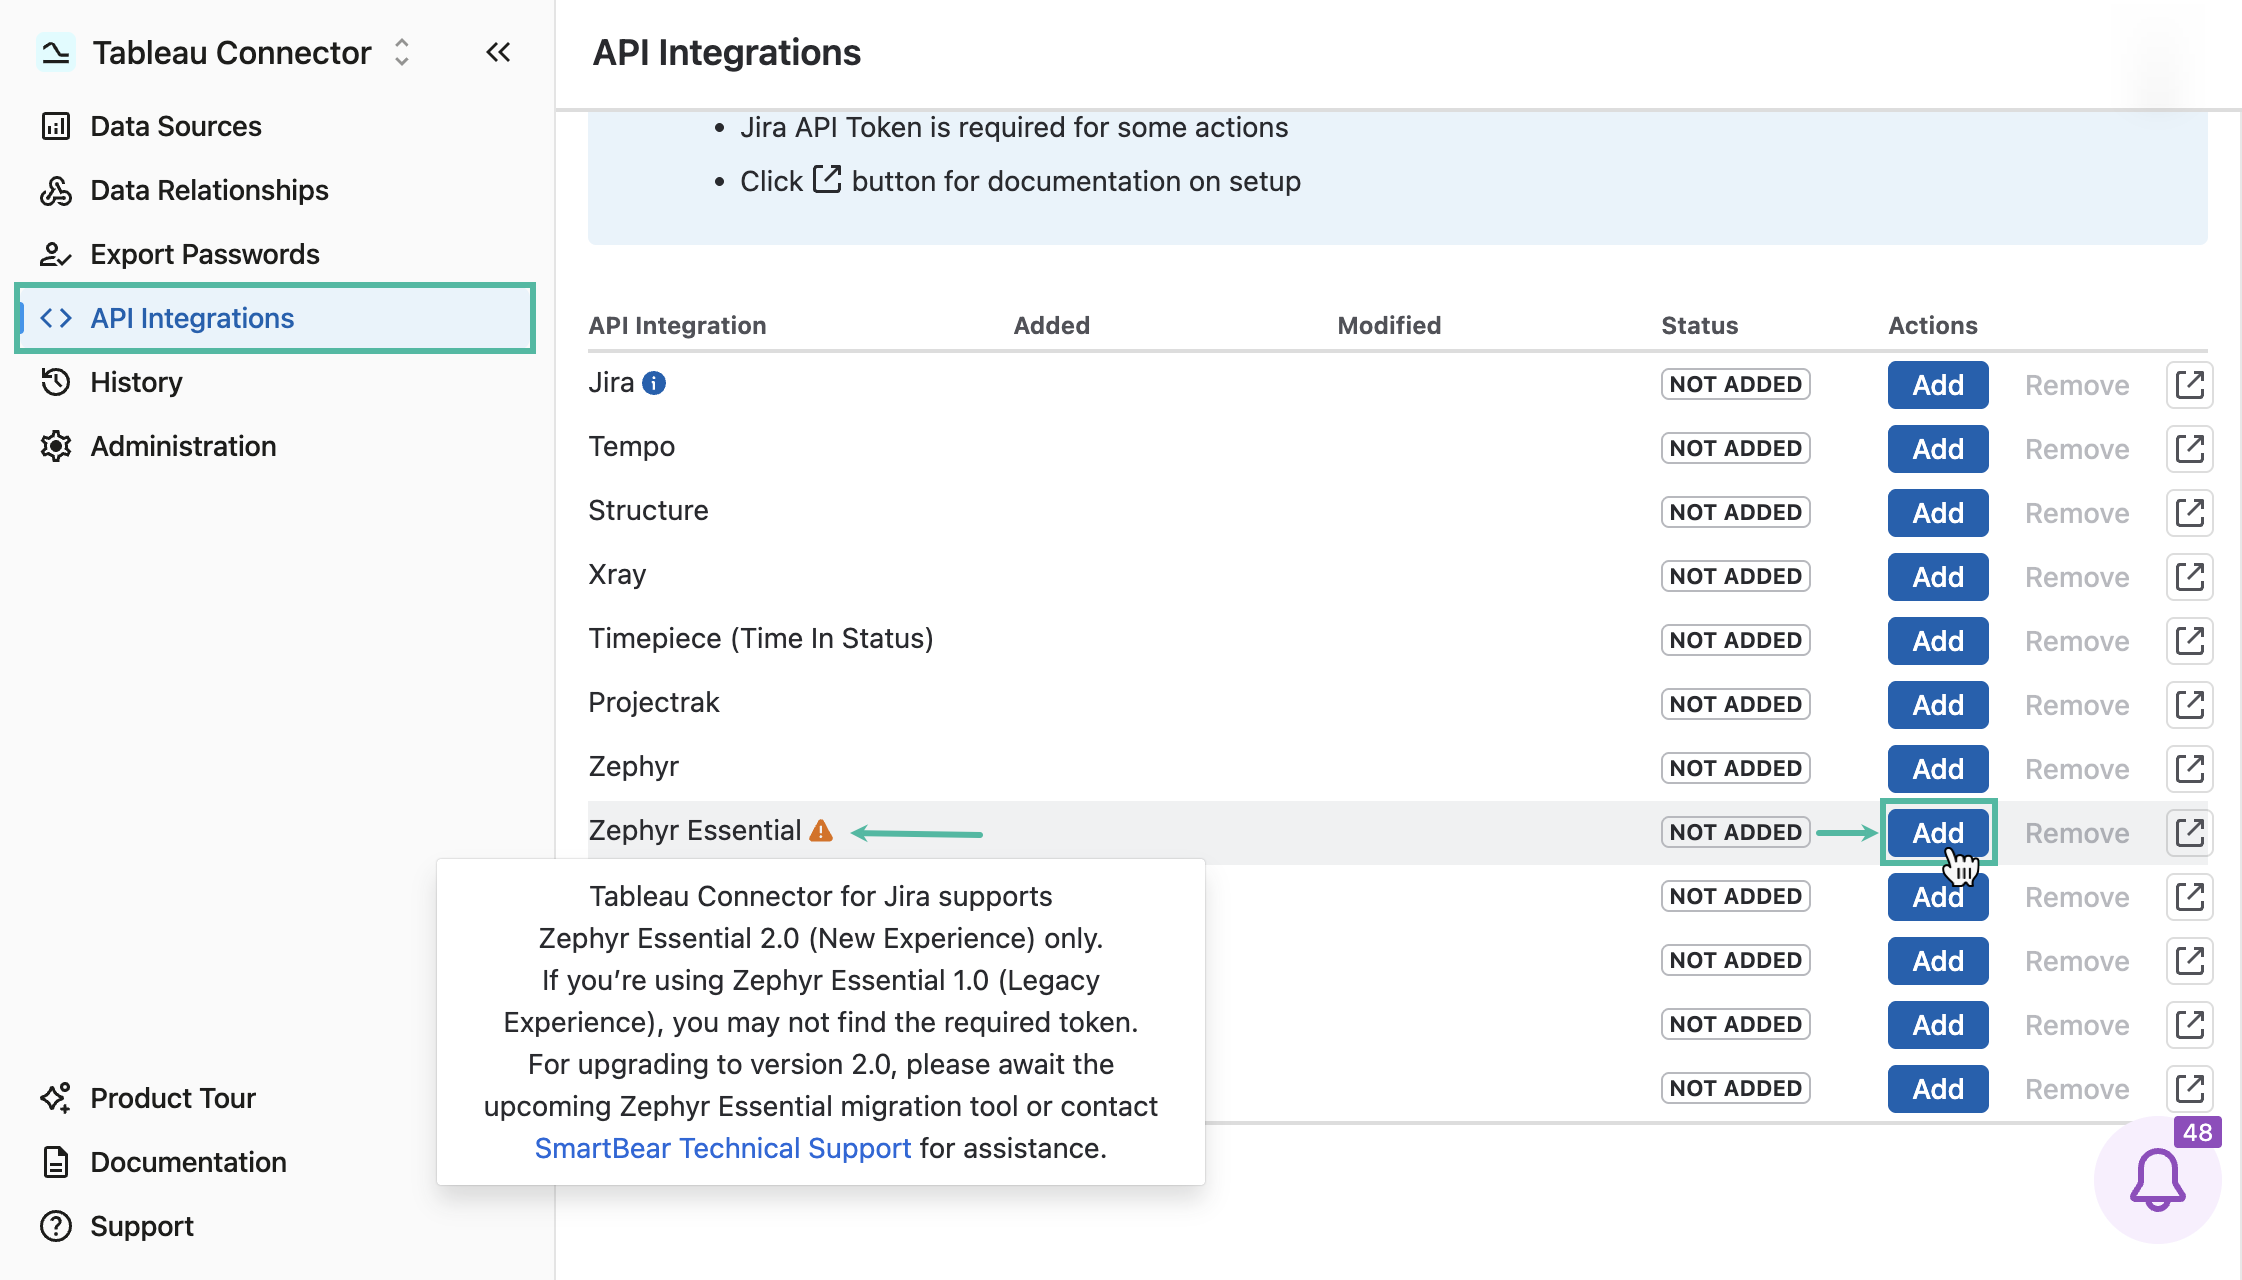Open the notifications bell with 48 badge
Screen dimensions: 2242x1280
2158,1180
